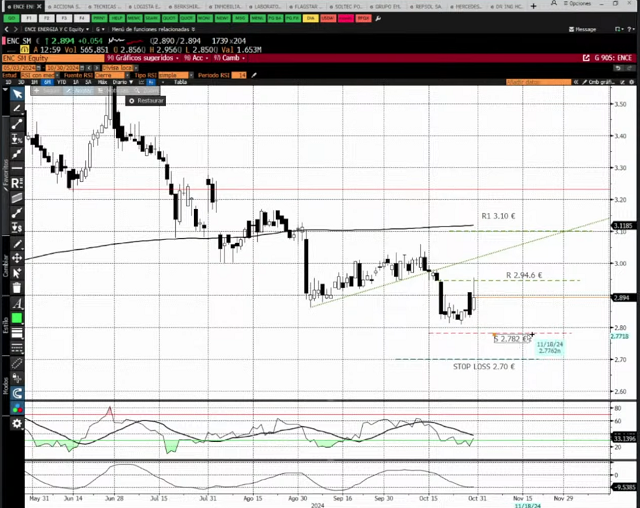Expand the Camb menu

pos(229,58)
